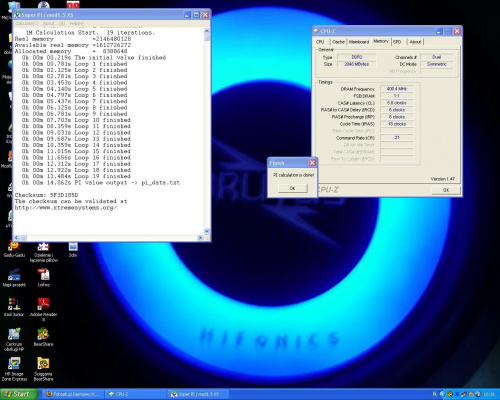Click the memory Type field showing DDR2
Viewport: 500px width, 400px height.
357,57
